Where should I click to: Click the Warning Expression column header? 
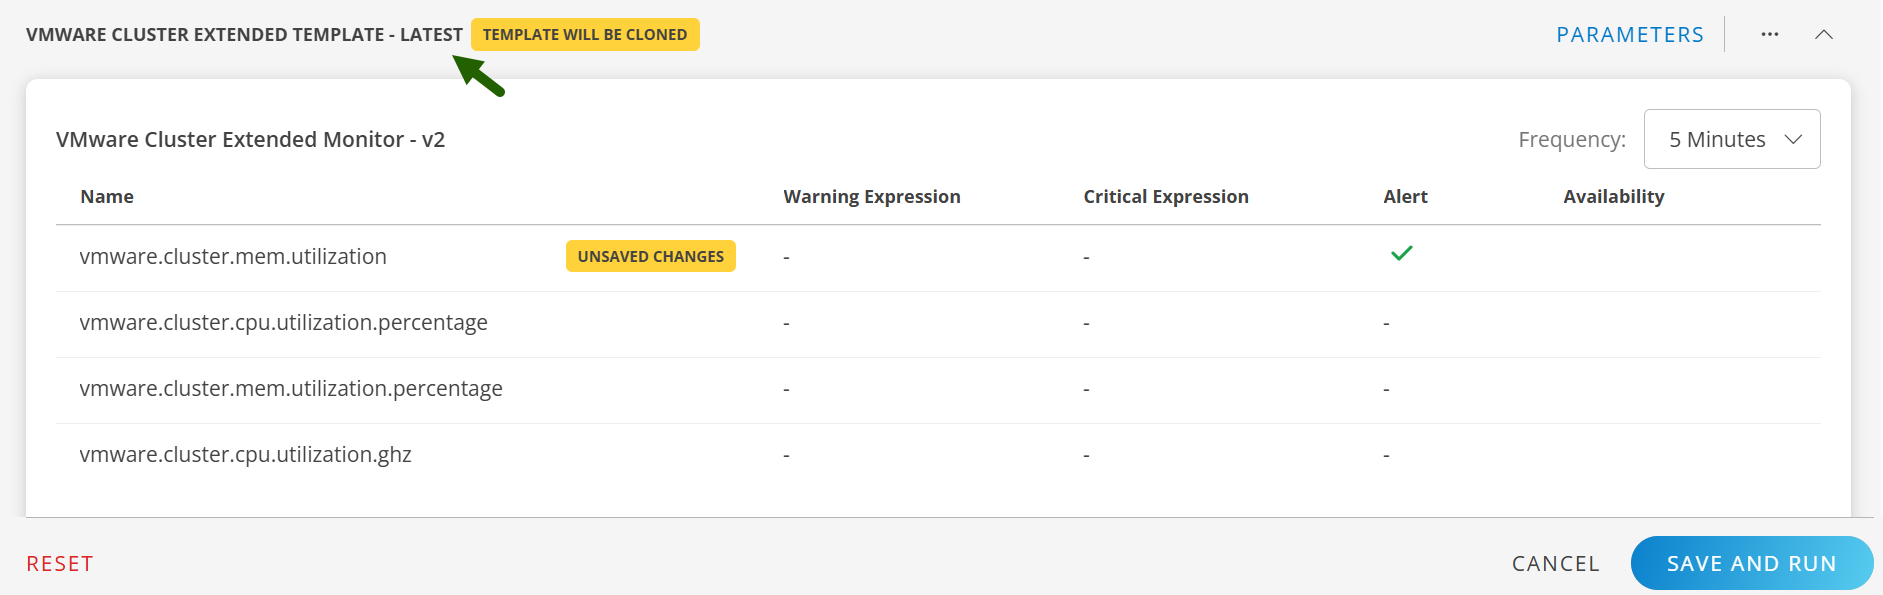click(872, 197)
